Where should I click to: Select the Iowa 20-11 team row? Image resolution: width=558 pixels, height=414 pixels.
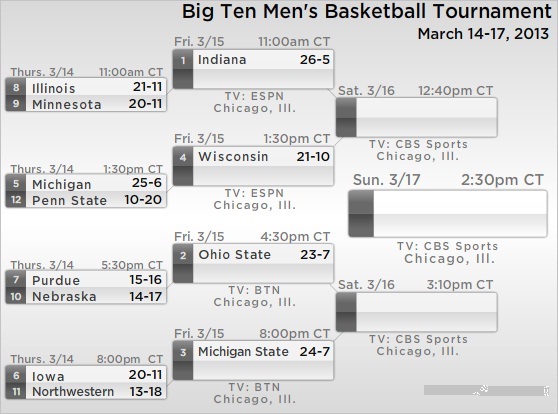tap(86, 375)
